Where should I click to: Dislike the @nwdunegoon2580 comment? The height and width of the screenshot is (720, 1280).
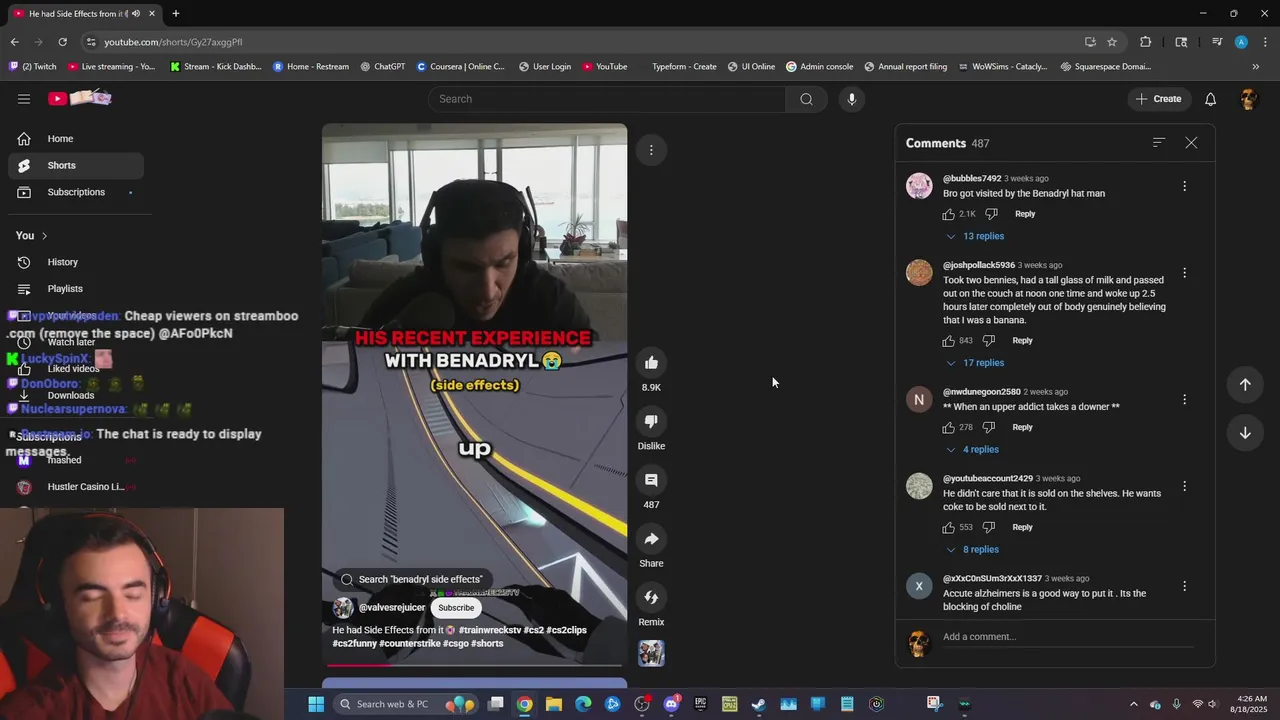coord(988,428)
